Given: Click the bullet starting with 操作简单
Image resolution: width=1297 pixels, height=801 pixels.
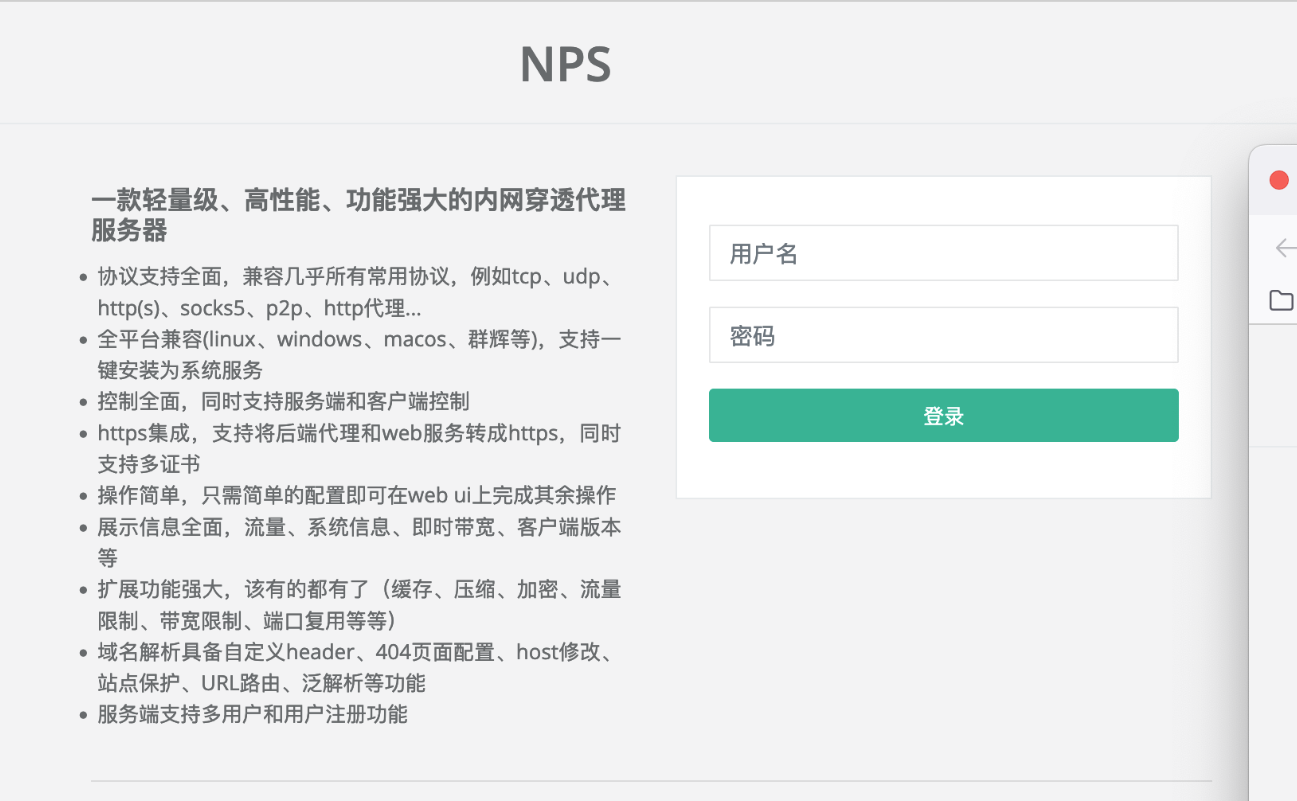Looking at the screenshot, I should (x=356, y=496).
